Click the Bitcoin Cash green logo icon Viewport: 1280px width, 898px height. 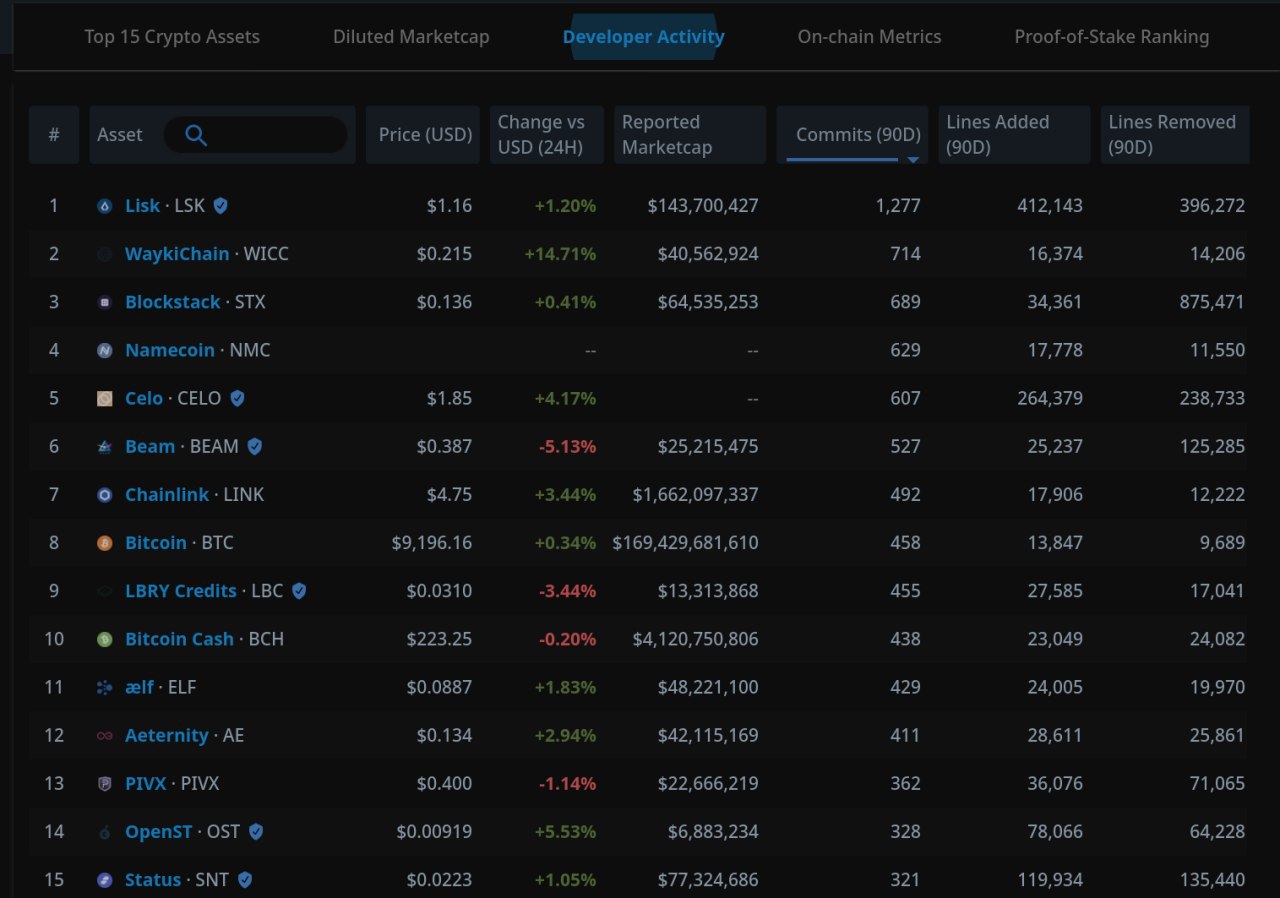click(x=105, y=639)
